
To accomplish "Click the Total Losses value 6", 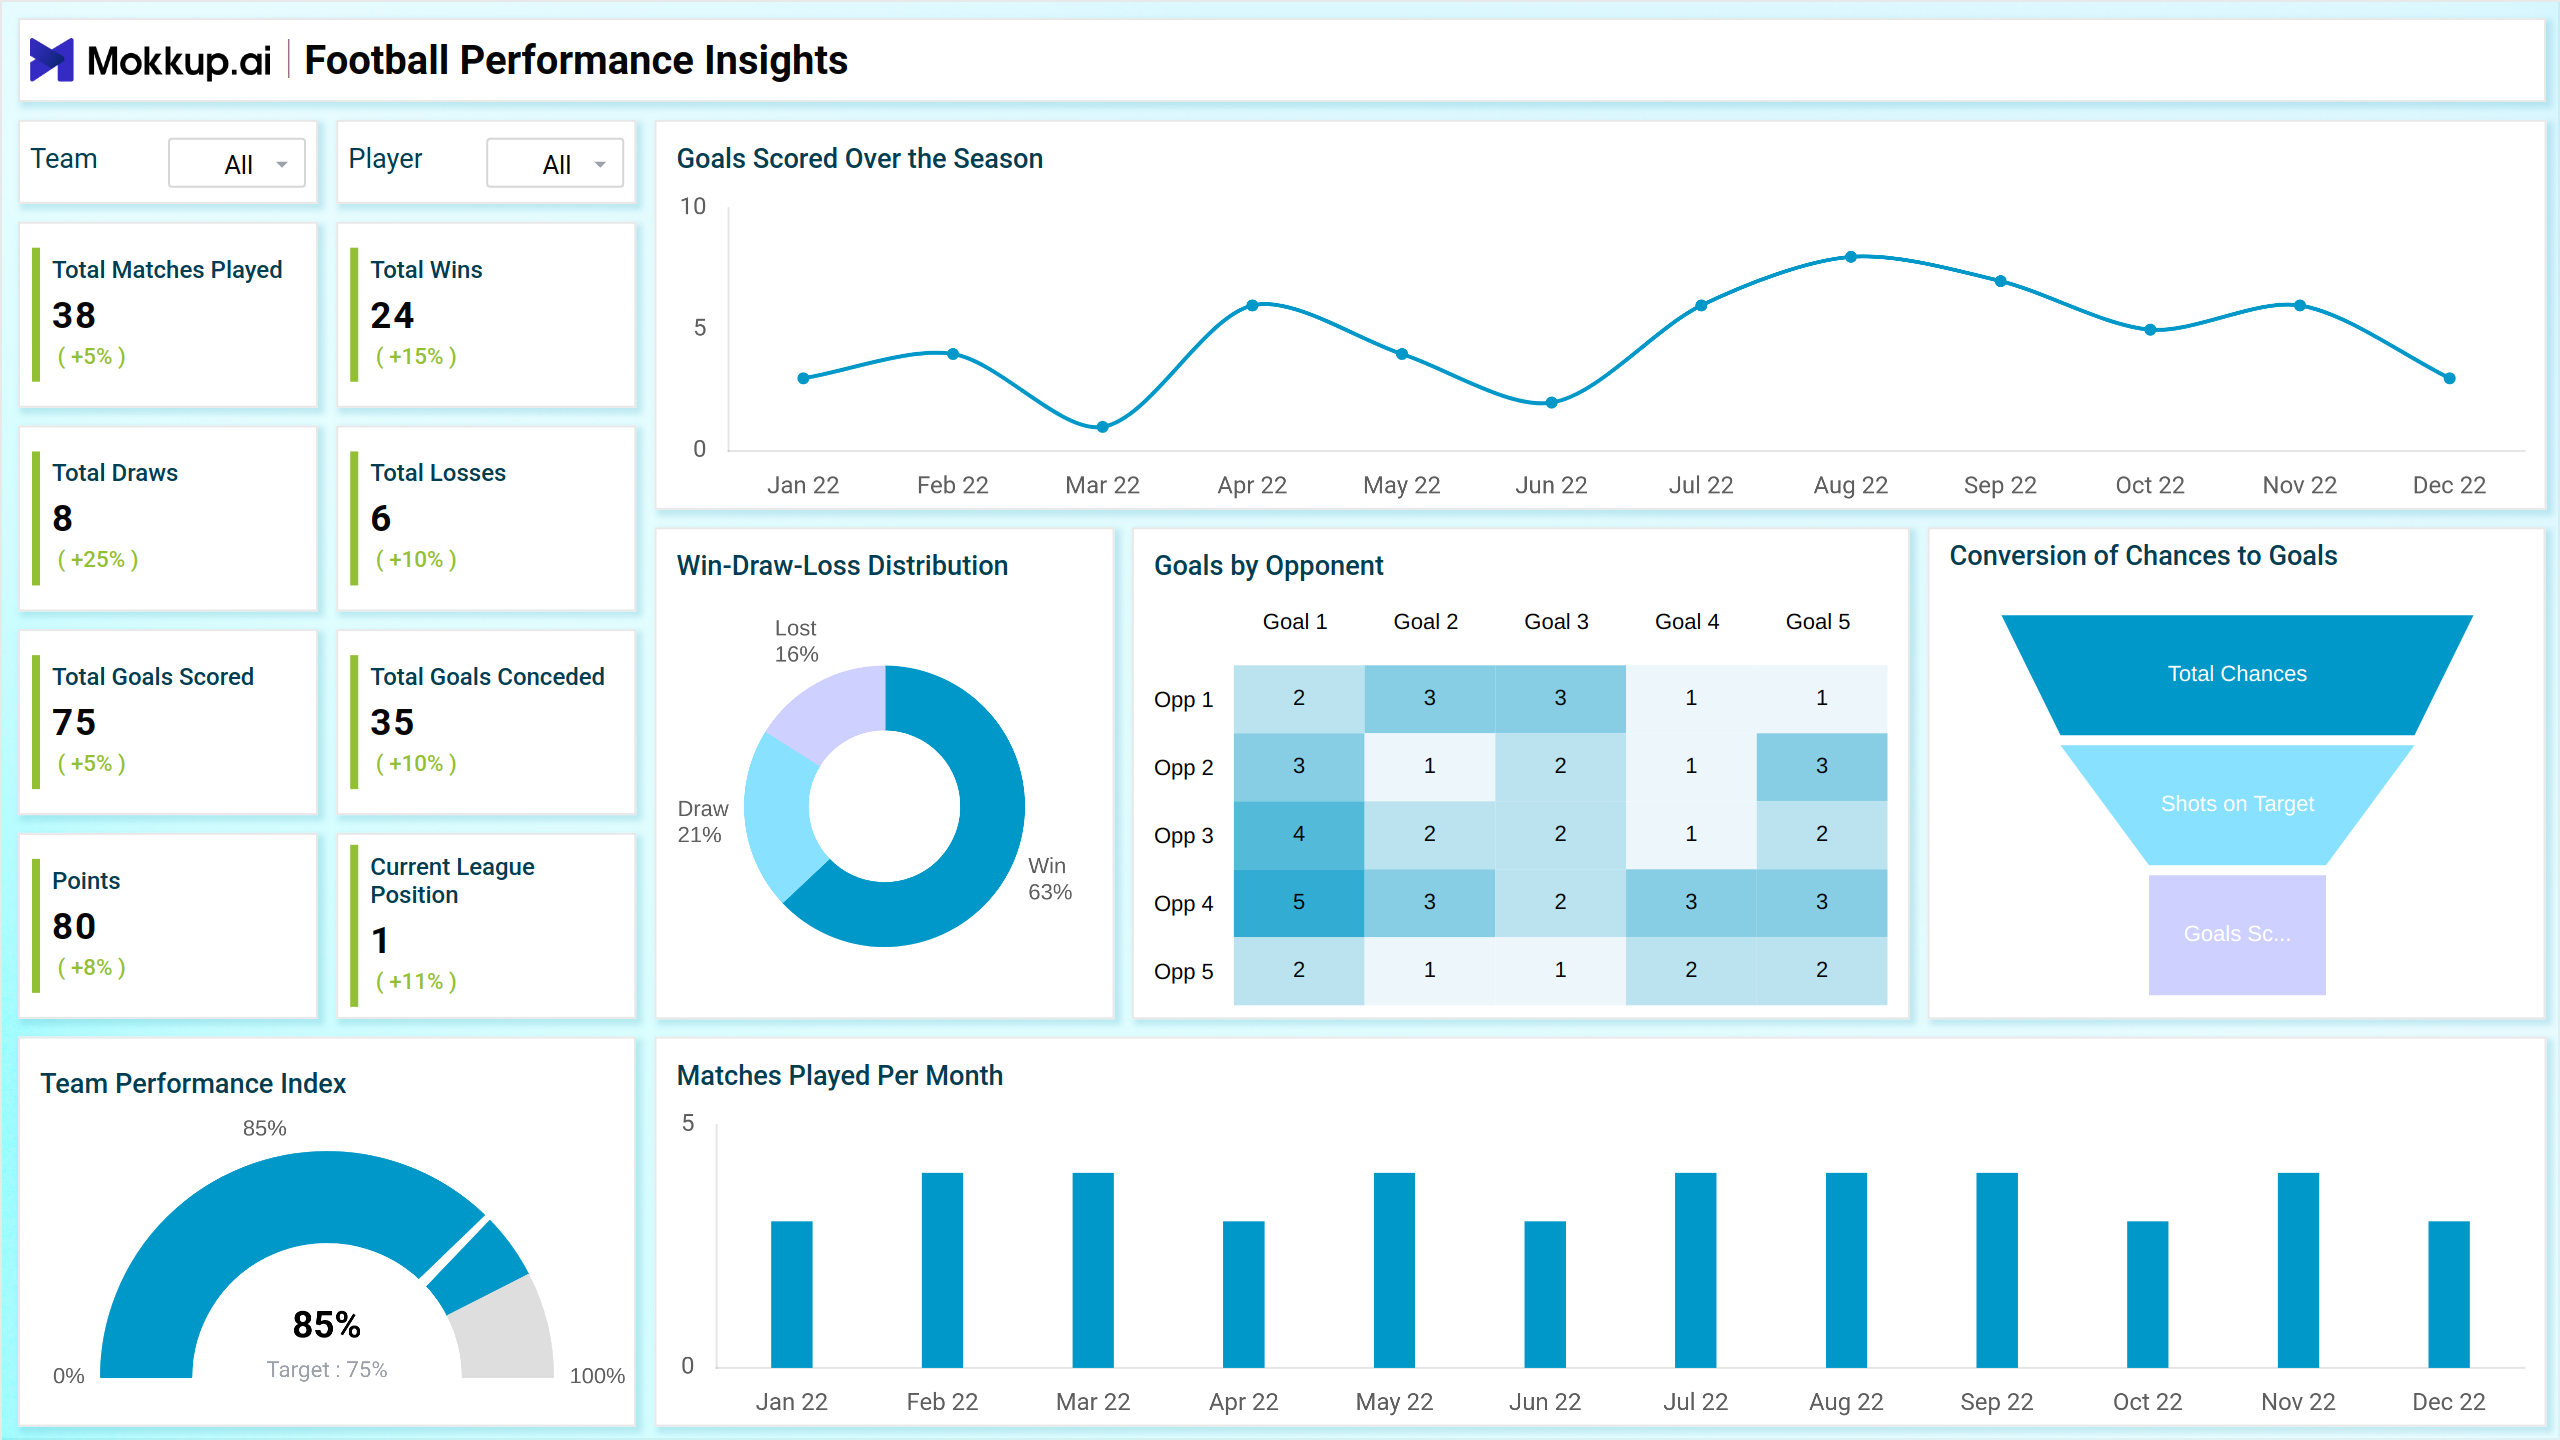I will 381,519.
